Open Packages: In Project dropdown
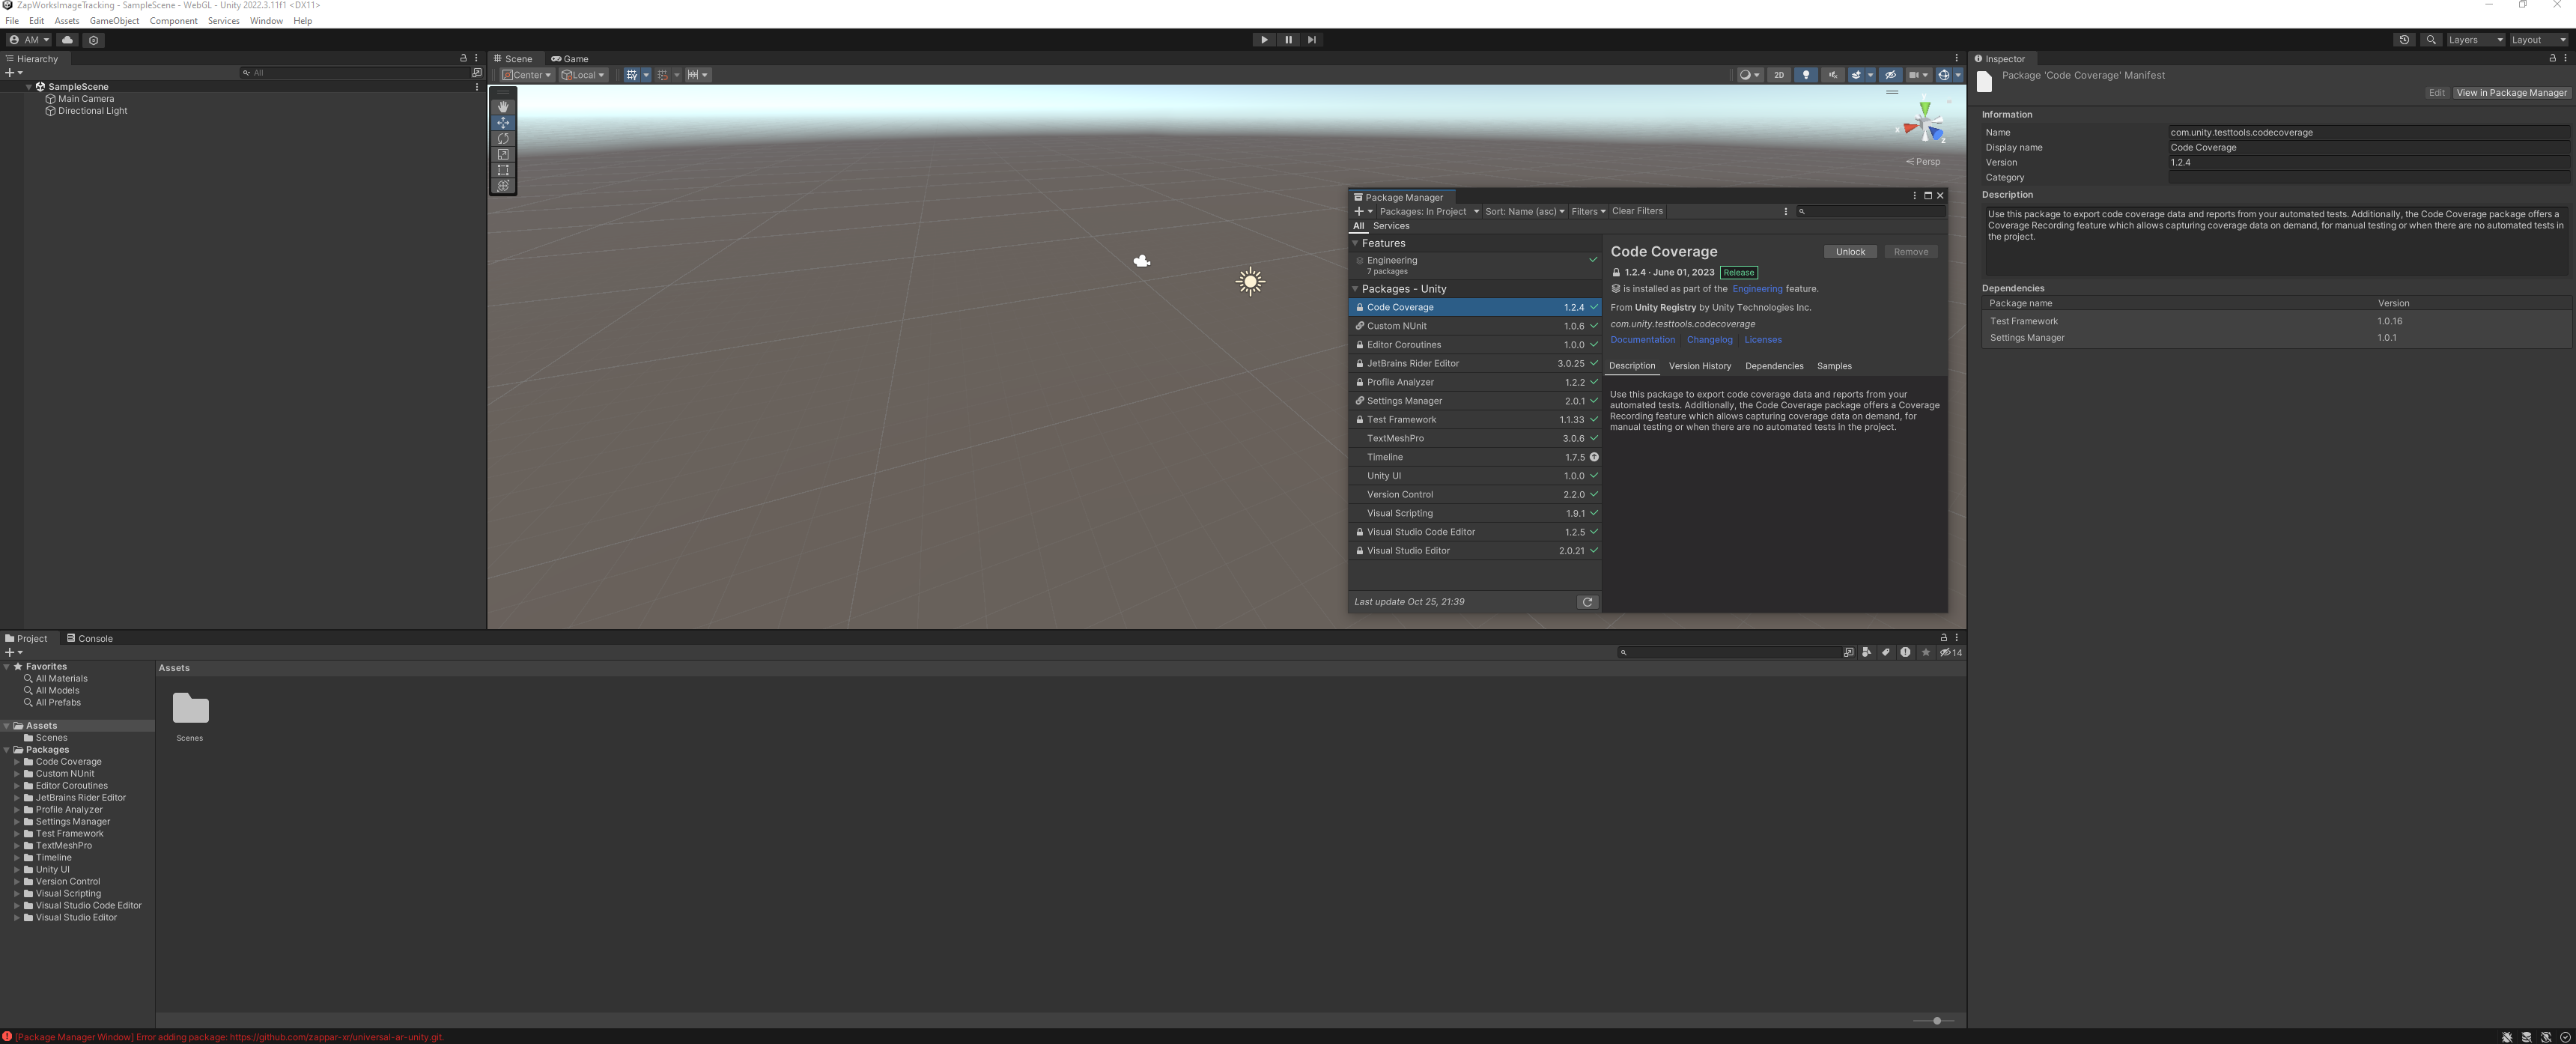Viewport: 2576px width, 1044px height. click(1428, 211)
